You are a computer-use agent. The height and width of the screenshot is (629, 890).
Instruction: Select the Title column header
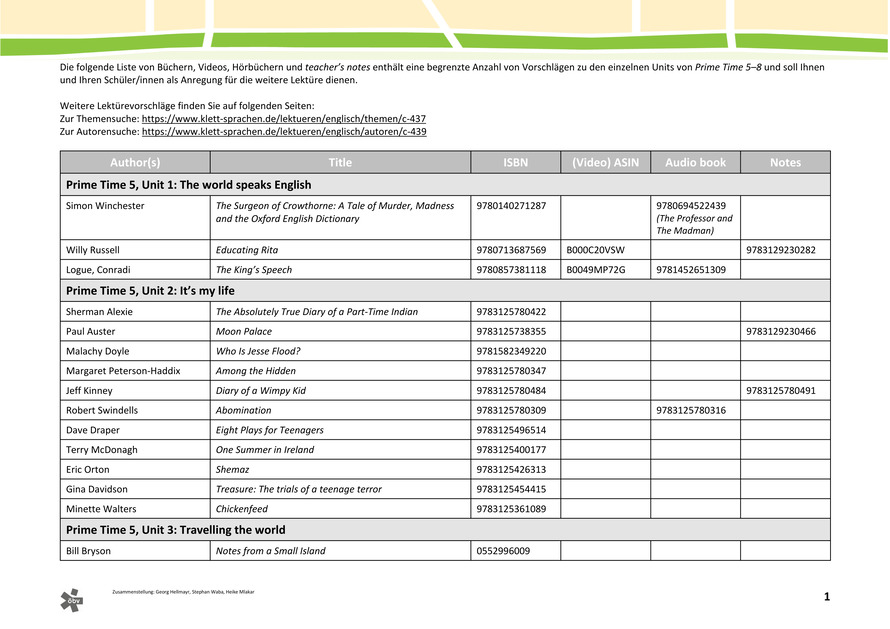[340, 162]
